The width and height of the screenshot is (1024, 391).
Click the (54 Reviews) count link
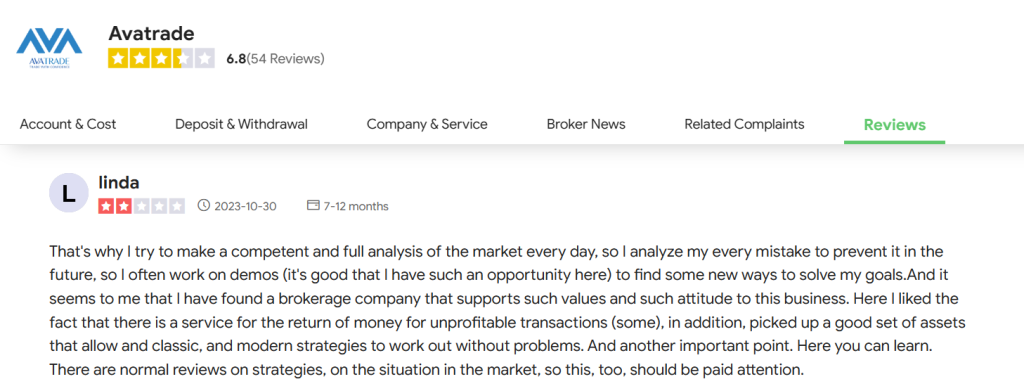click(285, 59)
